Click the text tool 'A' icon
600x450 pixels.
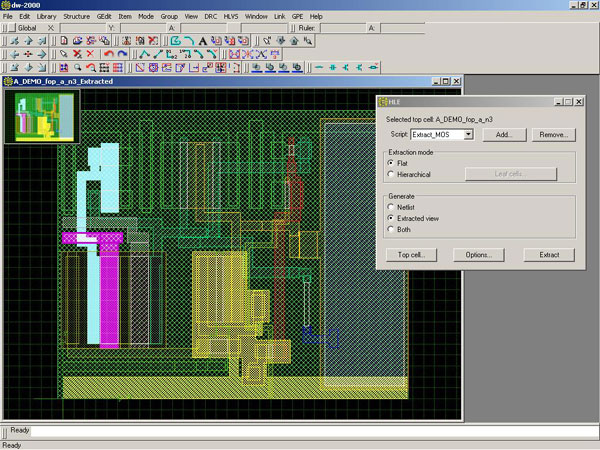[204, 41]
